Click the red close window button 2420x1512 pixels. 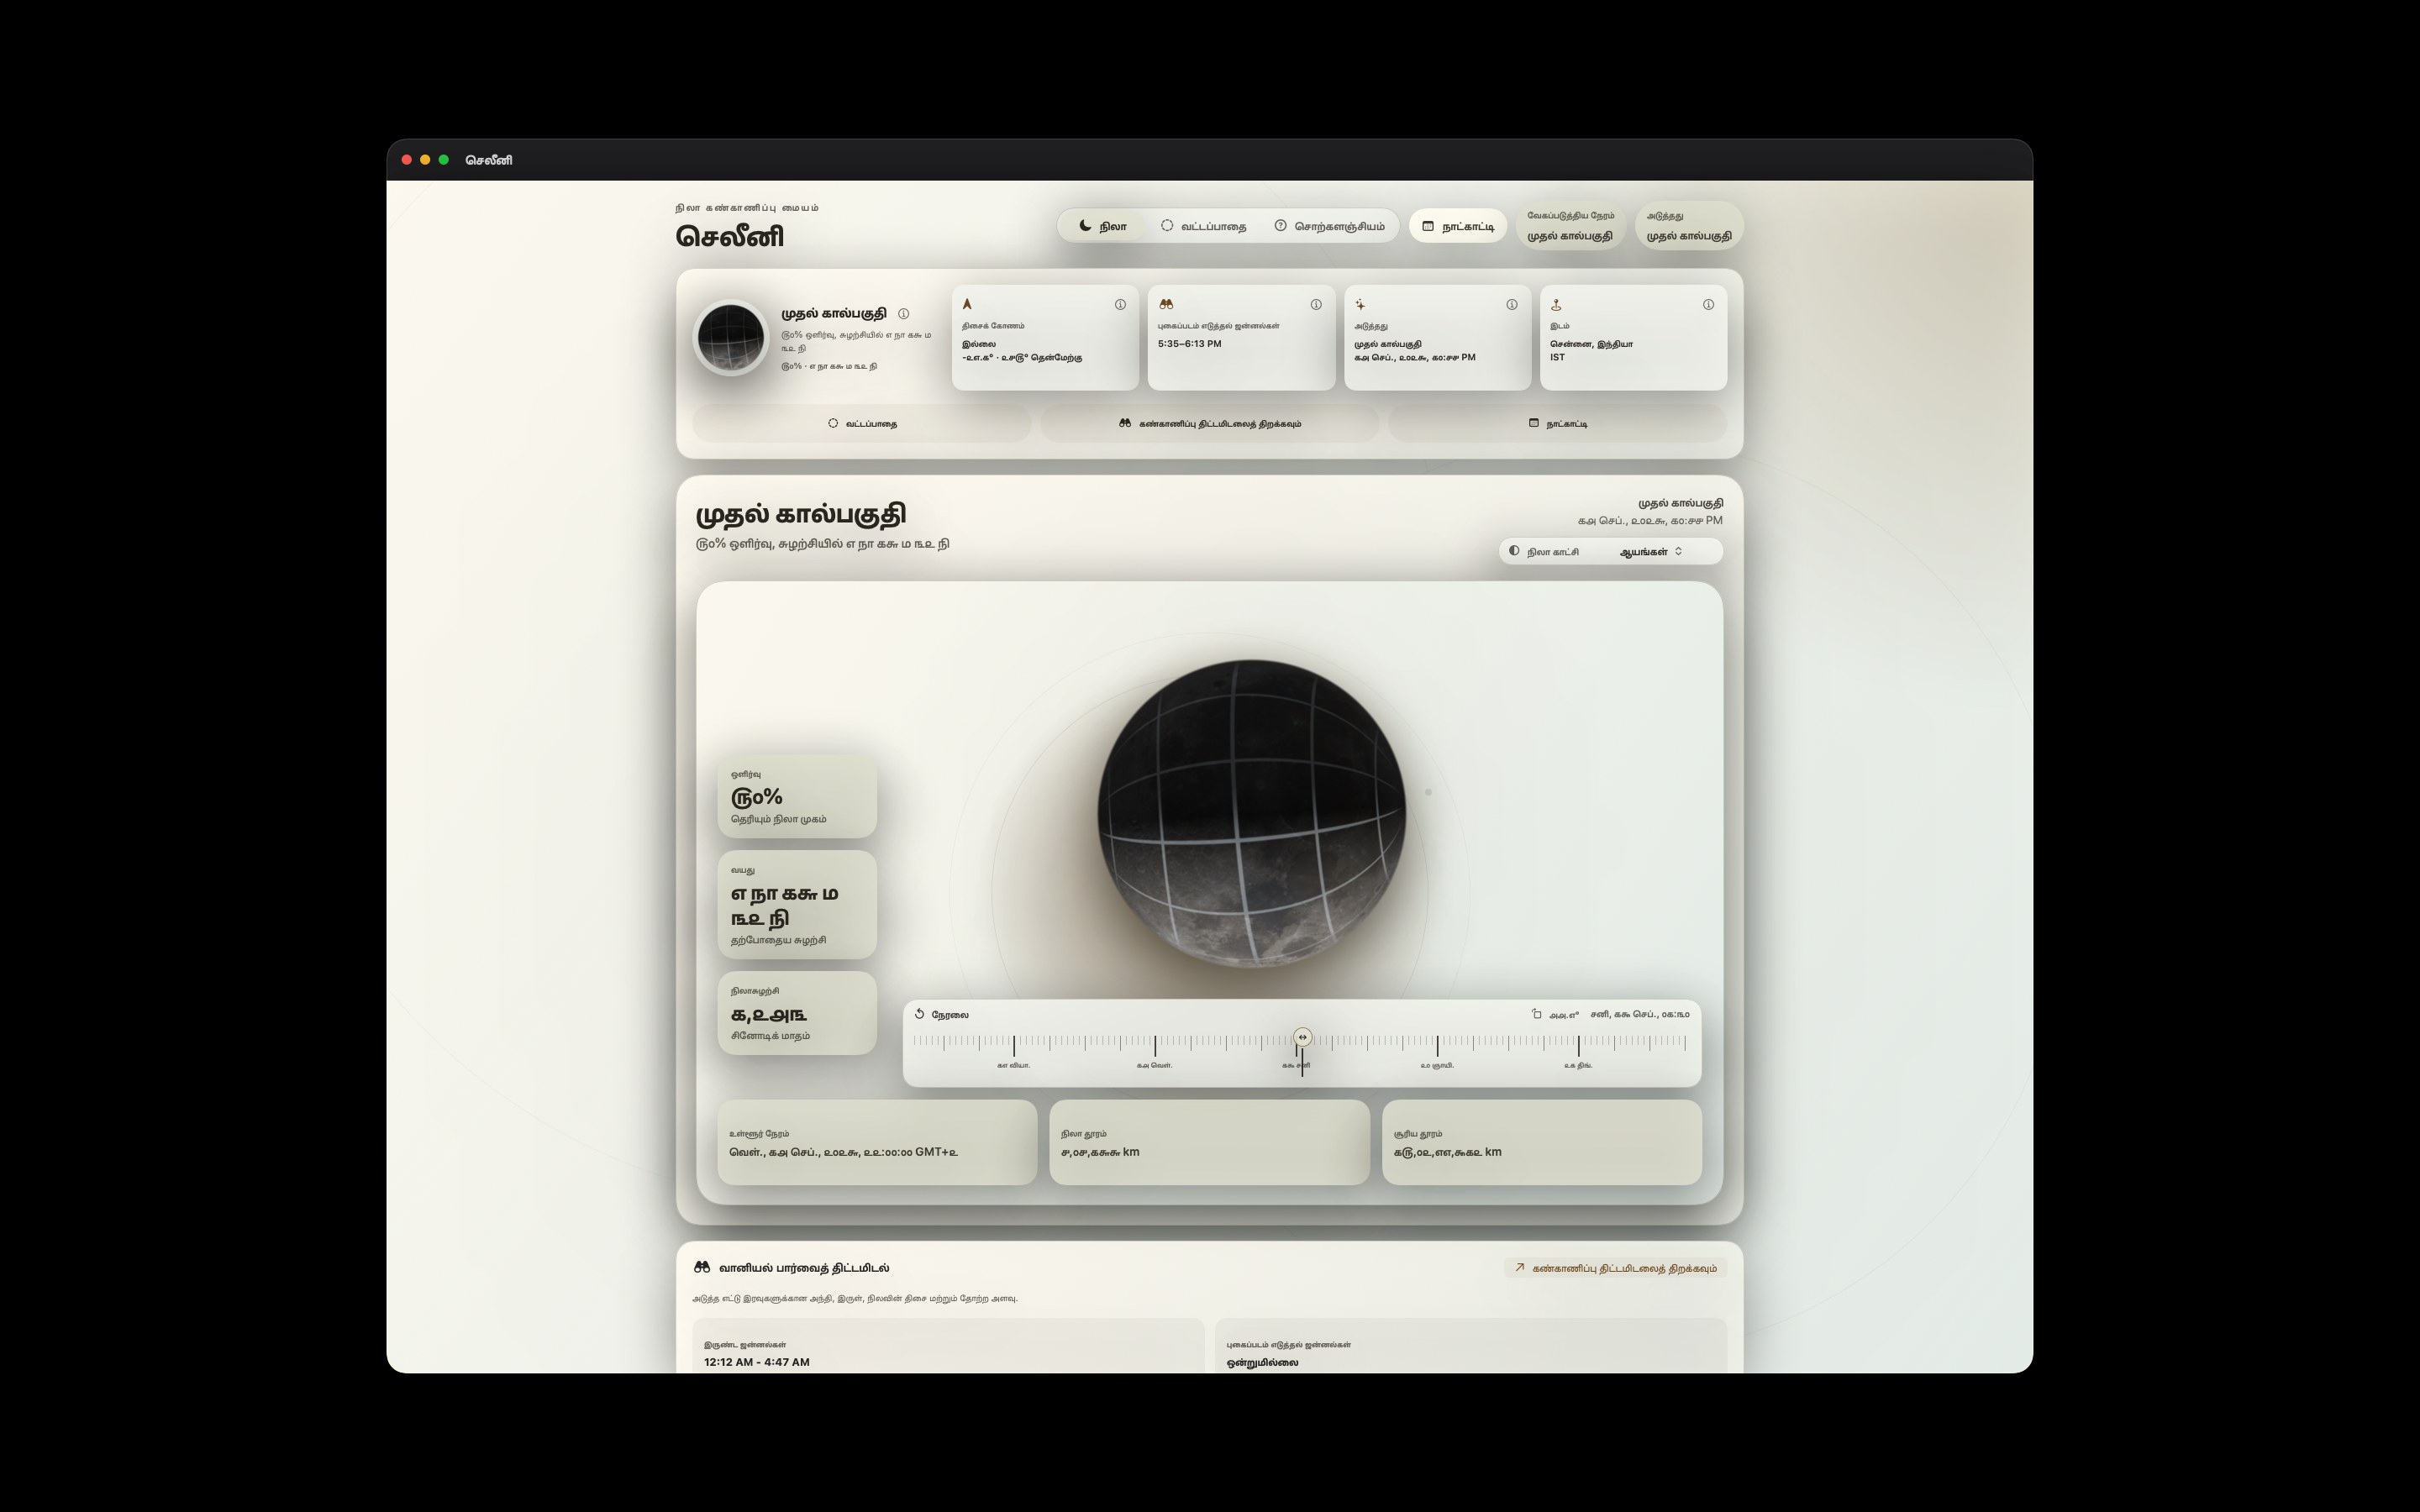407,160
